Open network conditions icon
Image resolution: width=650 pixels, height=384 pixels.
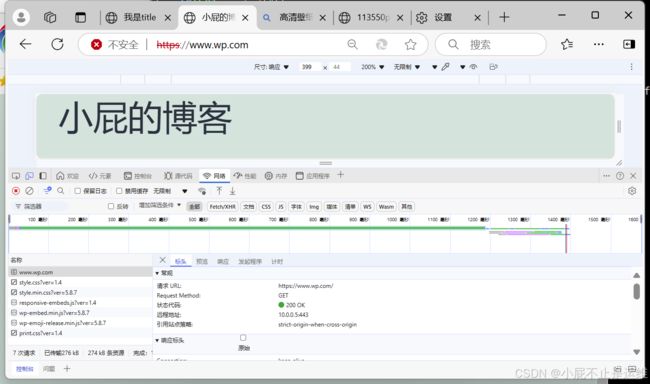[202, 191]
